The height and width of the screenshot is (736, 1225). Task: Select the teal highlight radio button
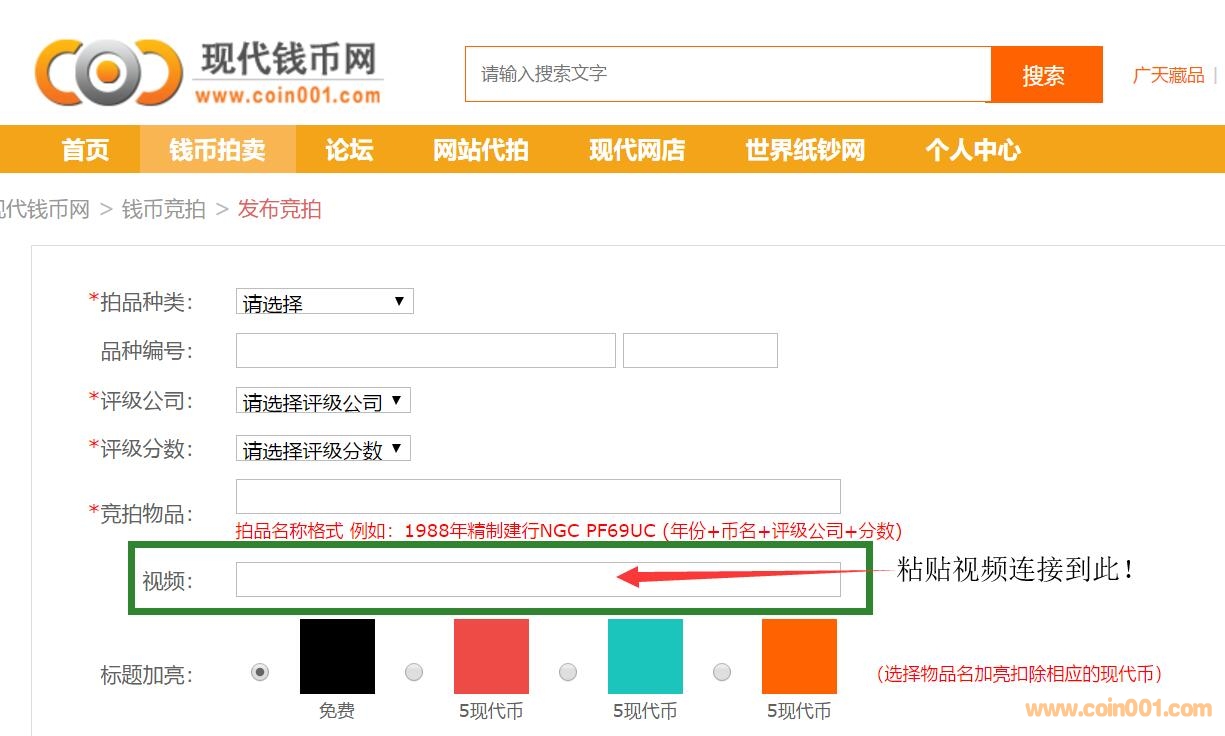[x=568, y=672]
